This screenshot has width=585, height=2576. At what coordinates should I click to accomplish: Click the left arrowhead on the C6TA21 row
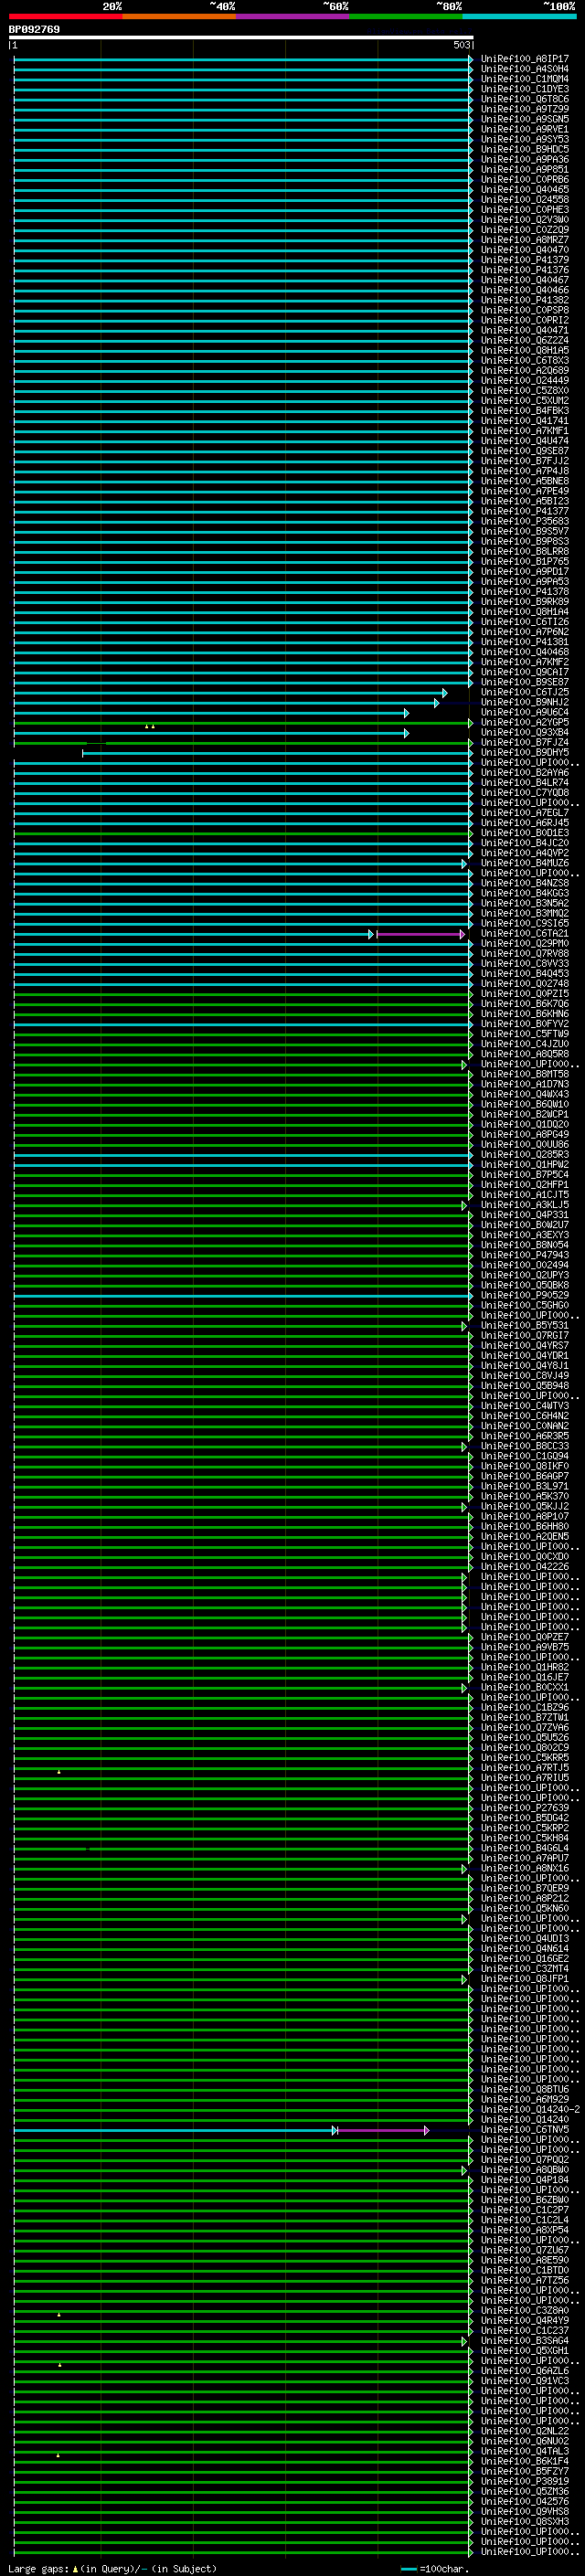pyautogui.click(x=371, y=934)
